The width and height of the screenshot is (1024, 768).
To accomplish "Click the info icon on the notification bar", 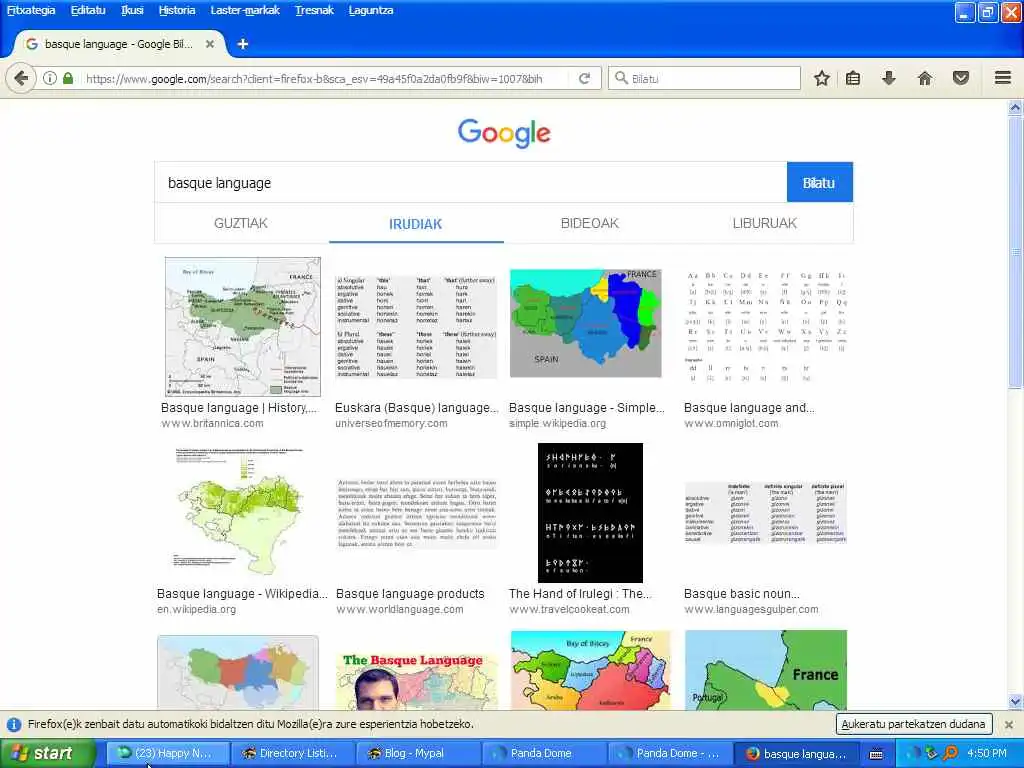I will click(14, 724).
